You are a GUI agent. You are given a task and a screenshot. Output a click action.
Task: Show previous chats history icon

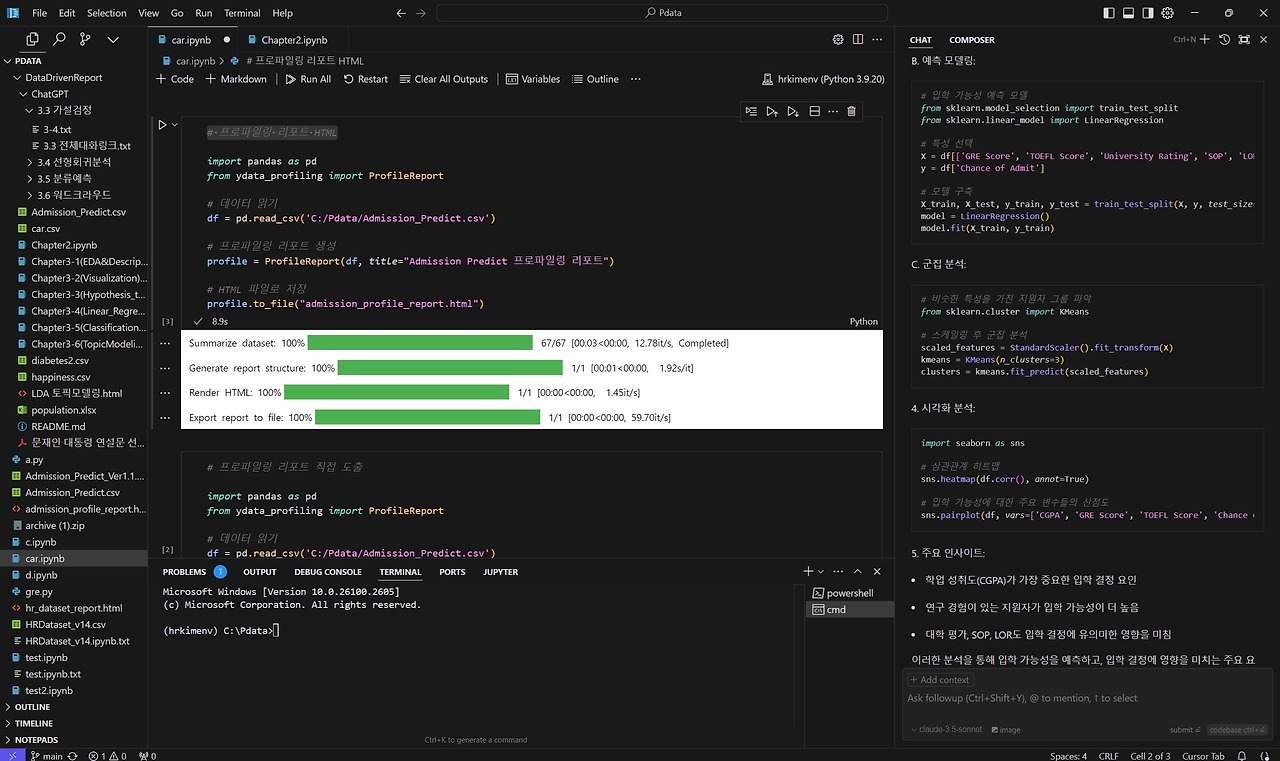(x=1225, y=39)
